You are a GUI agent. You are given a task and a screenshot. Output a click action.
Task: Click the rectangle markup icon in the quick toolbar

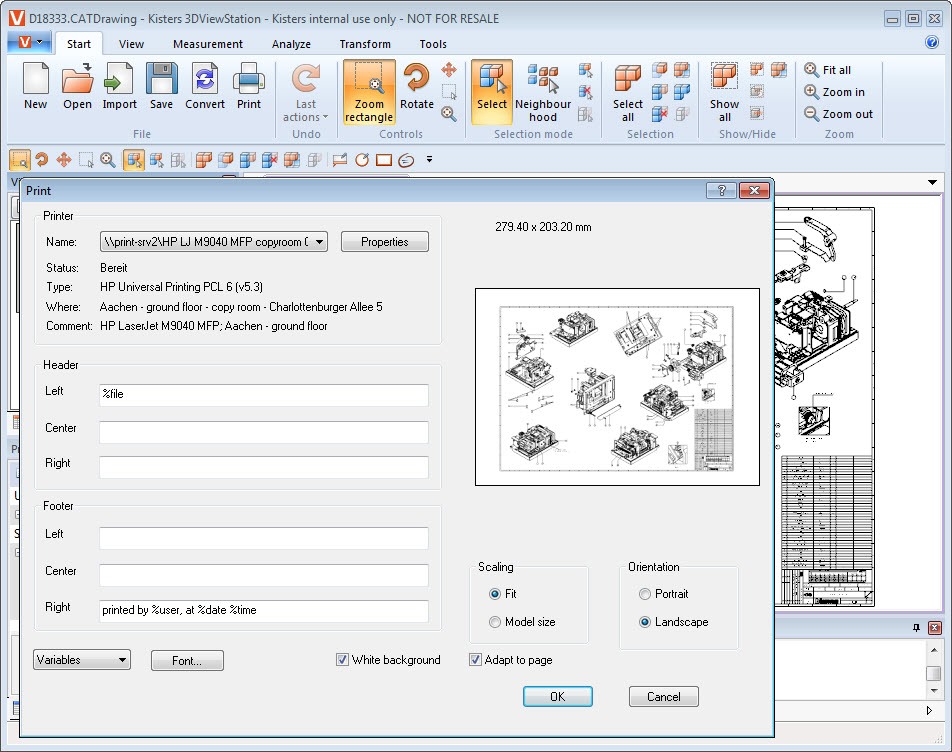pos(384,160)
